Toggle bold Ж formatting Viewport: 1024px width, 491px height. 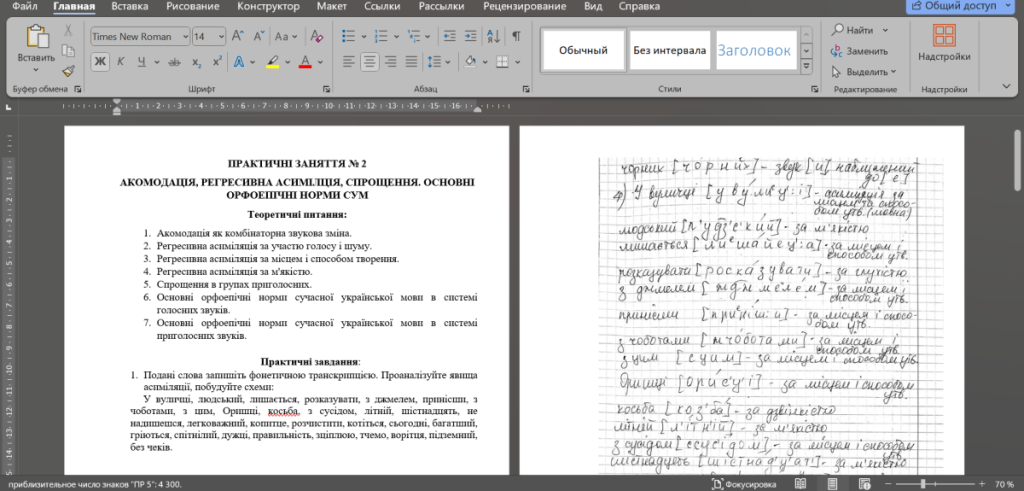tap(100, 62)
